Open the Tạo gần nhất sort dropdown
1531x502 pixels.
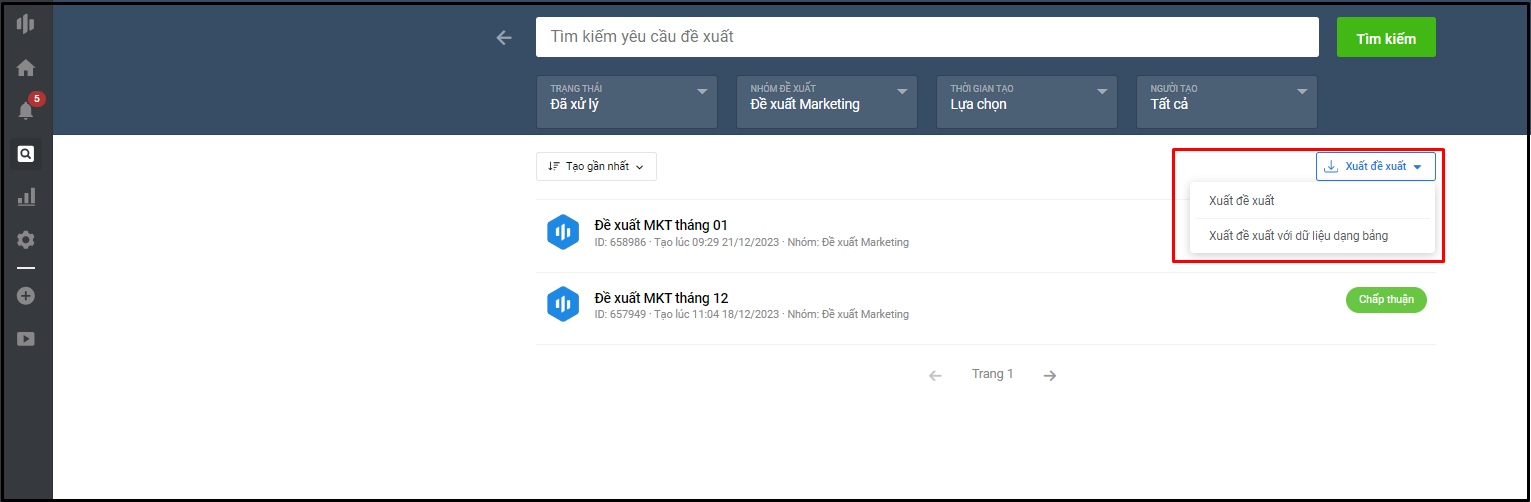pos(596,166)
